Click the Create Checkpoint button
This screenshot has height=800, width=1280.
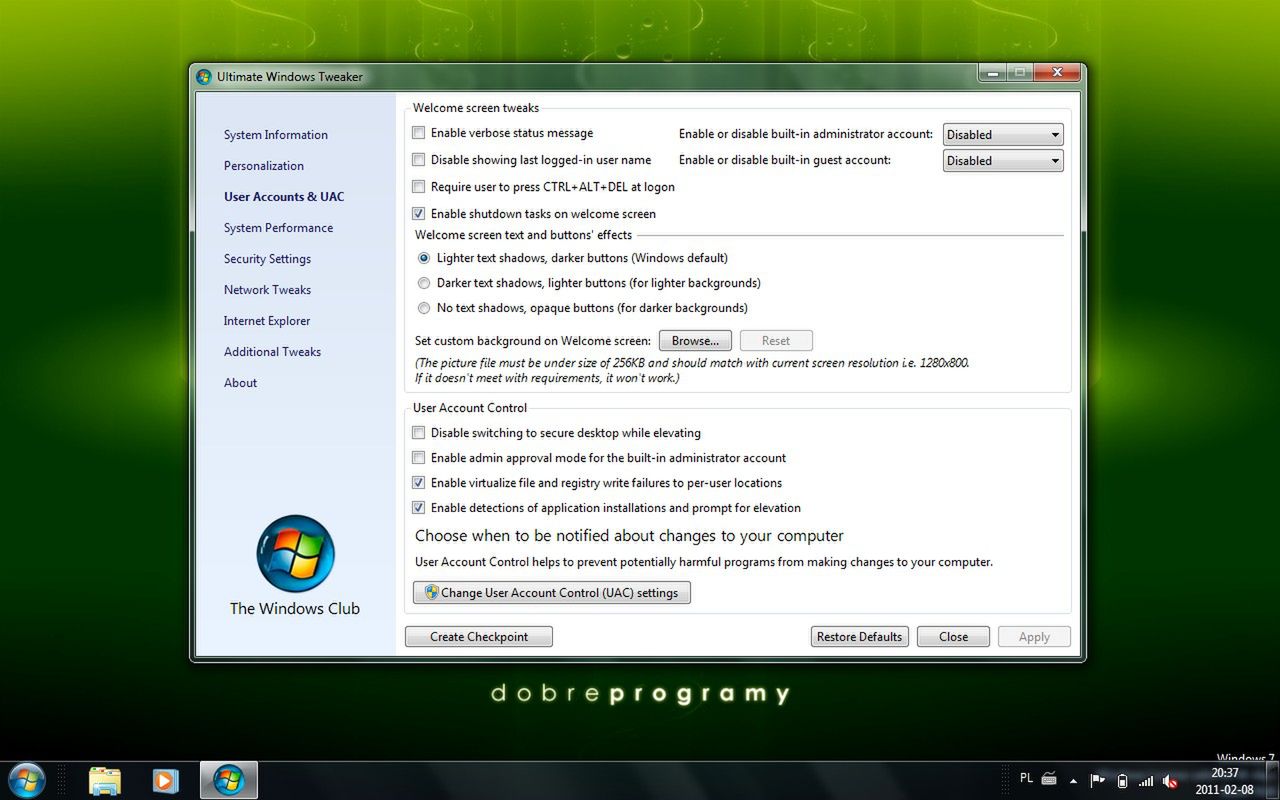(x=478, y=636)
